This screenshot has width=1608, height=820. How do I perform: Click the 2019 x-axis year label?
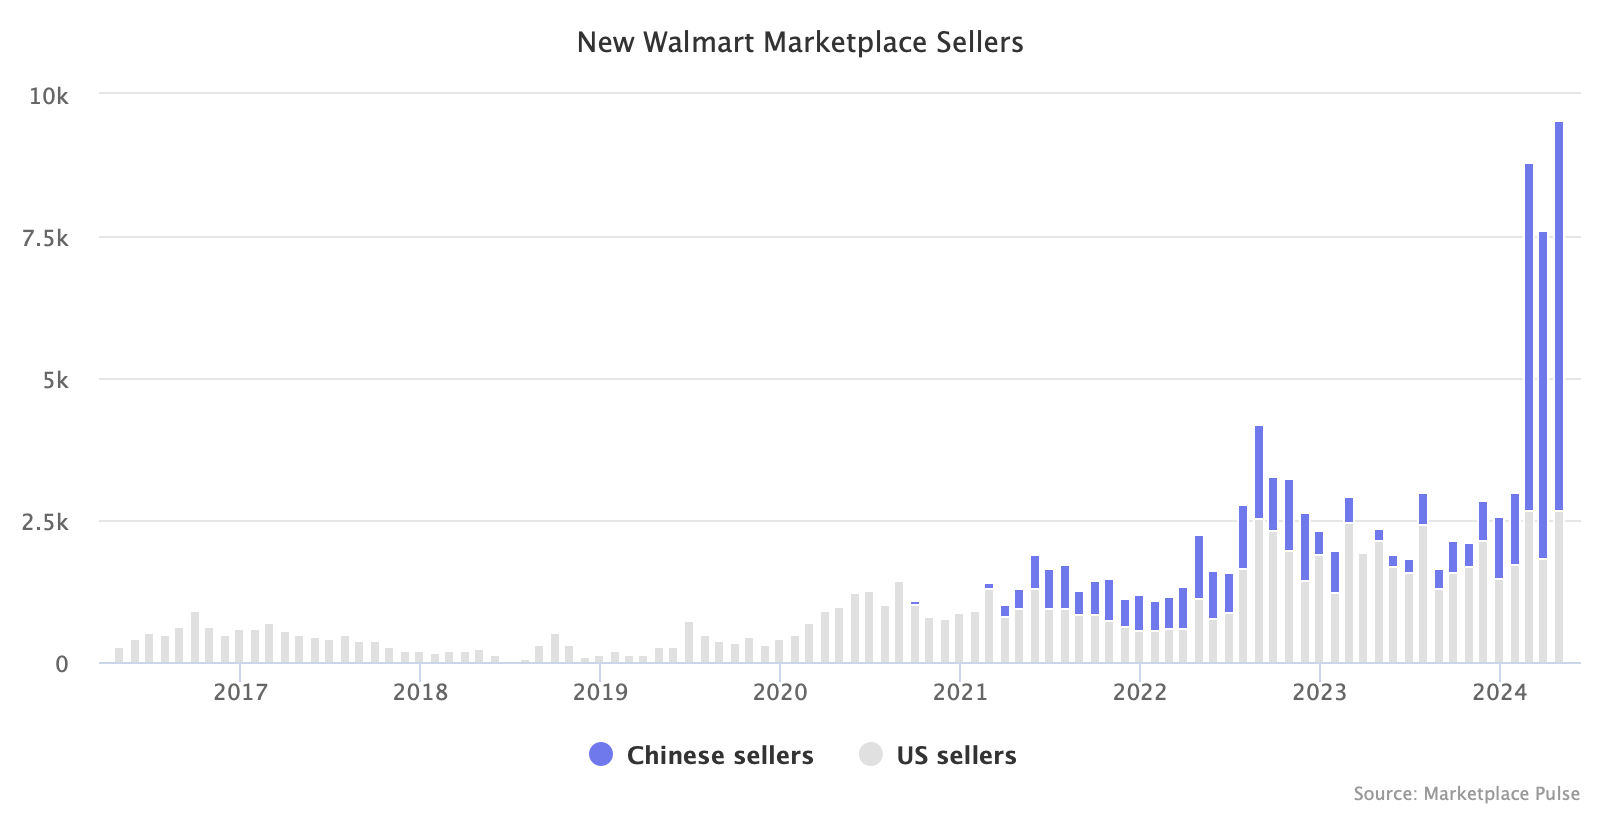(600, 692)
